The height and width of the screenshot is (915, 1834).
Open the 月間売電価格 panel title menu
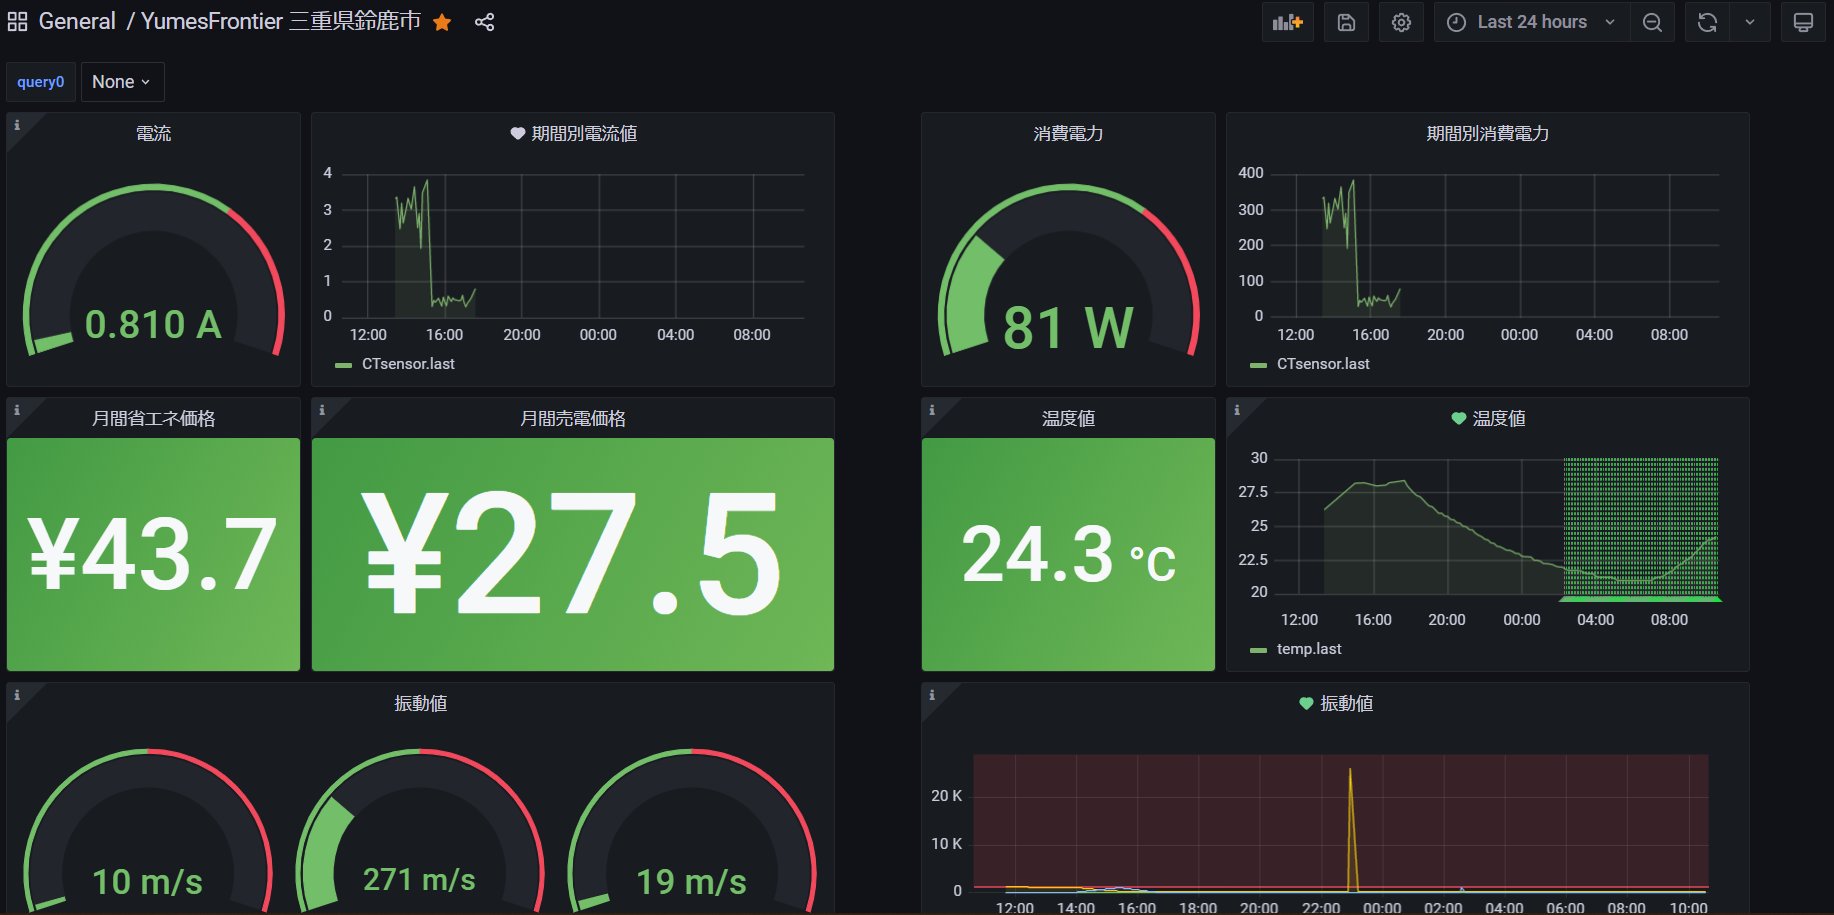pos(573,418)
